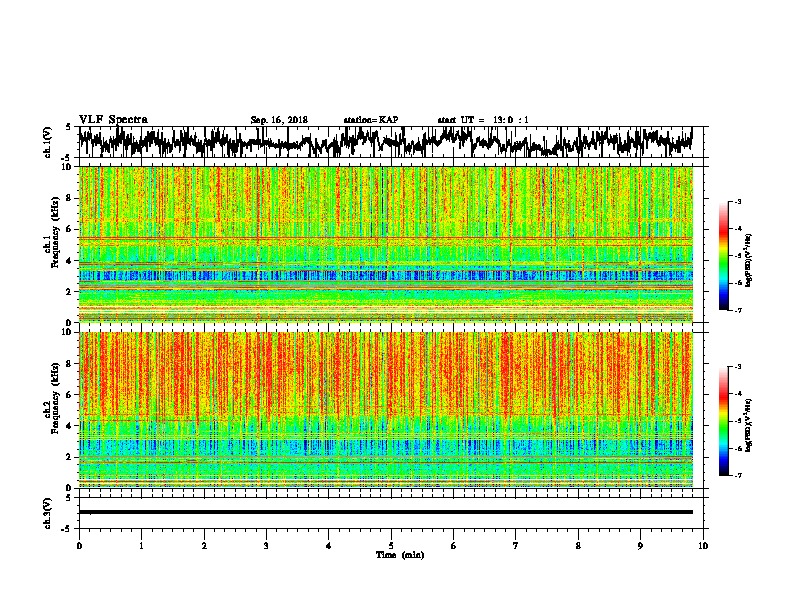This screenshot has width=792, height=612.
Task: Click the '5' tick on ch.1(V) axis
Action: pyautogui.click(x=69, y=127)
